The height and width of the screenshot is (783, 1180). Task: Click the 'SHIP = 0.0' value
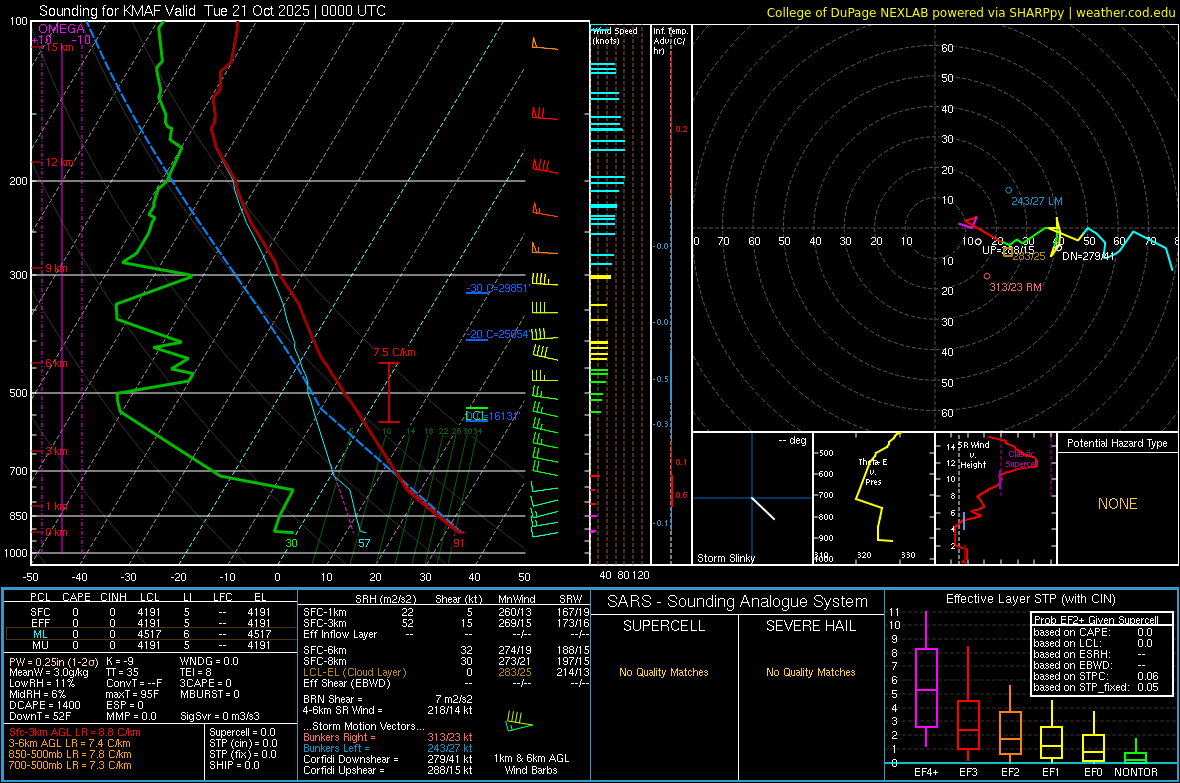[234, 765]
